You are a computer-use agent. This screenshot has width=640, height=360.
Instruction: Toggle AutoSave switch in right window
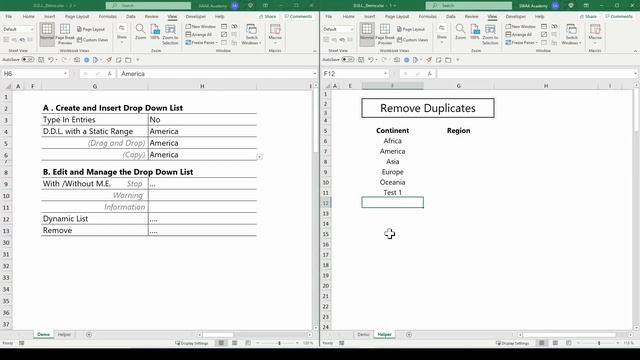tap(348, 60)
